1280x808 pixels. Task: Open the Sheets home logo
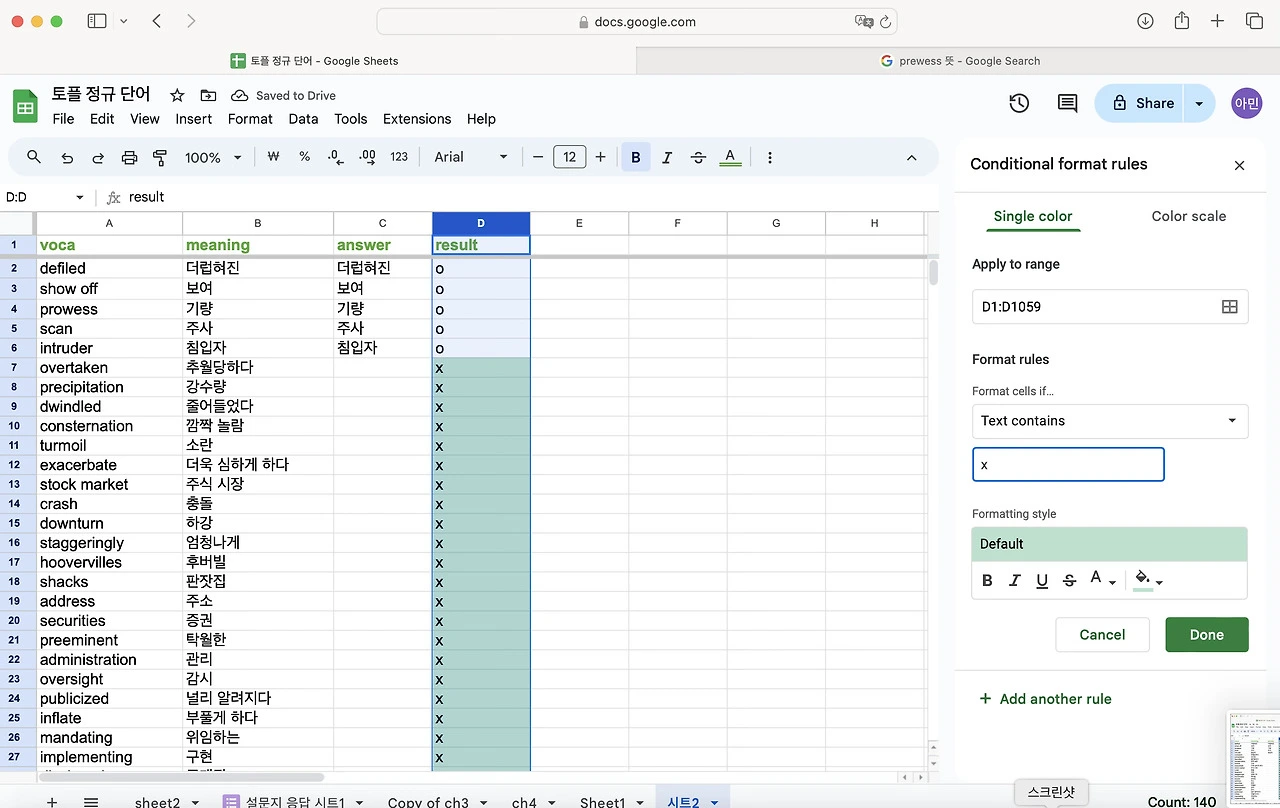click(25, 106)
